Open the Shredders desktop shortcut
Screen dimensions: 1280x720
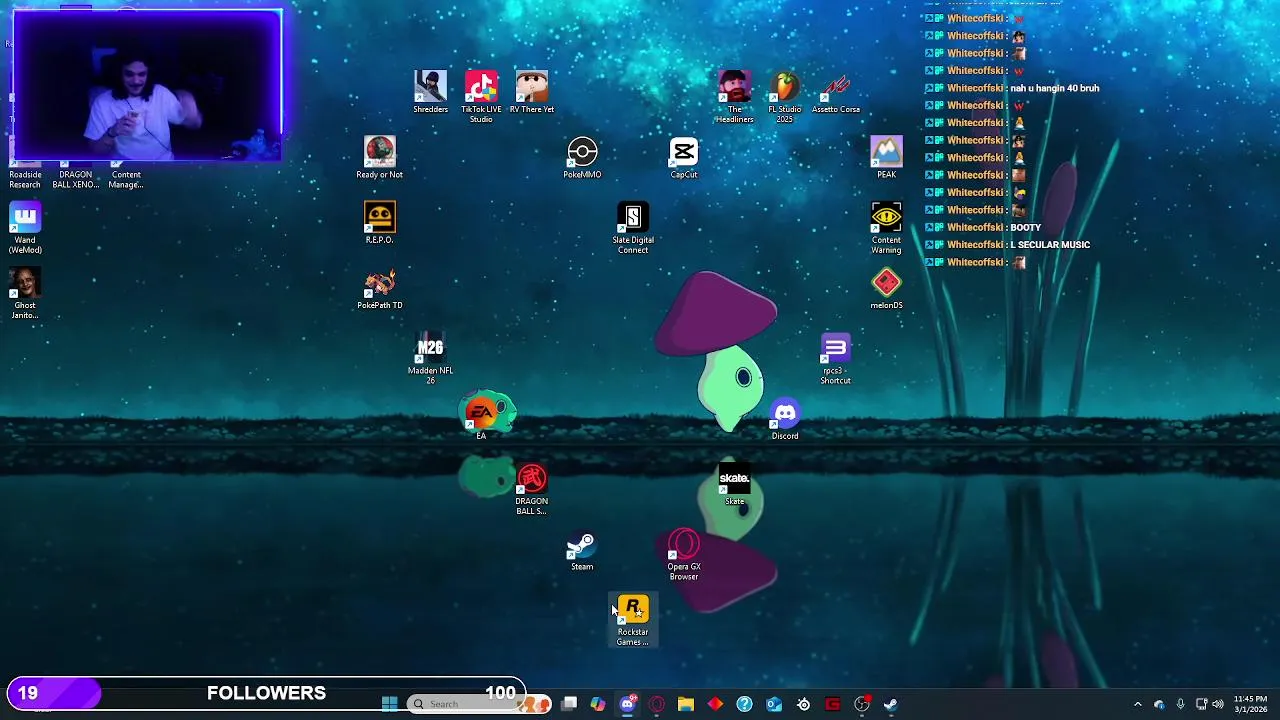tap(430, 92)
